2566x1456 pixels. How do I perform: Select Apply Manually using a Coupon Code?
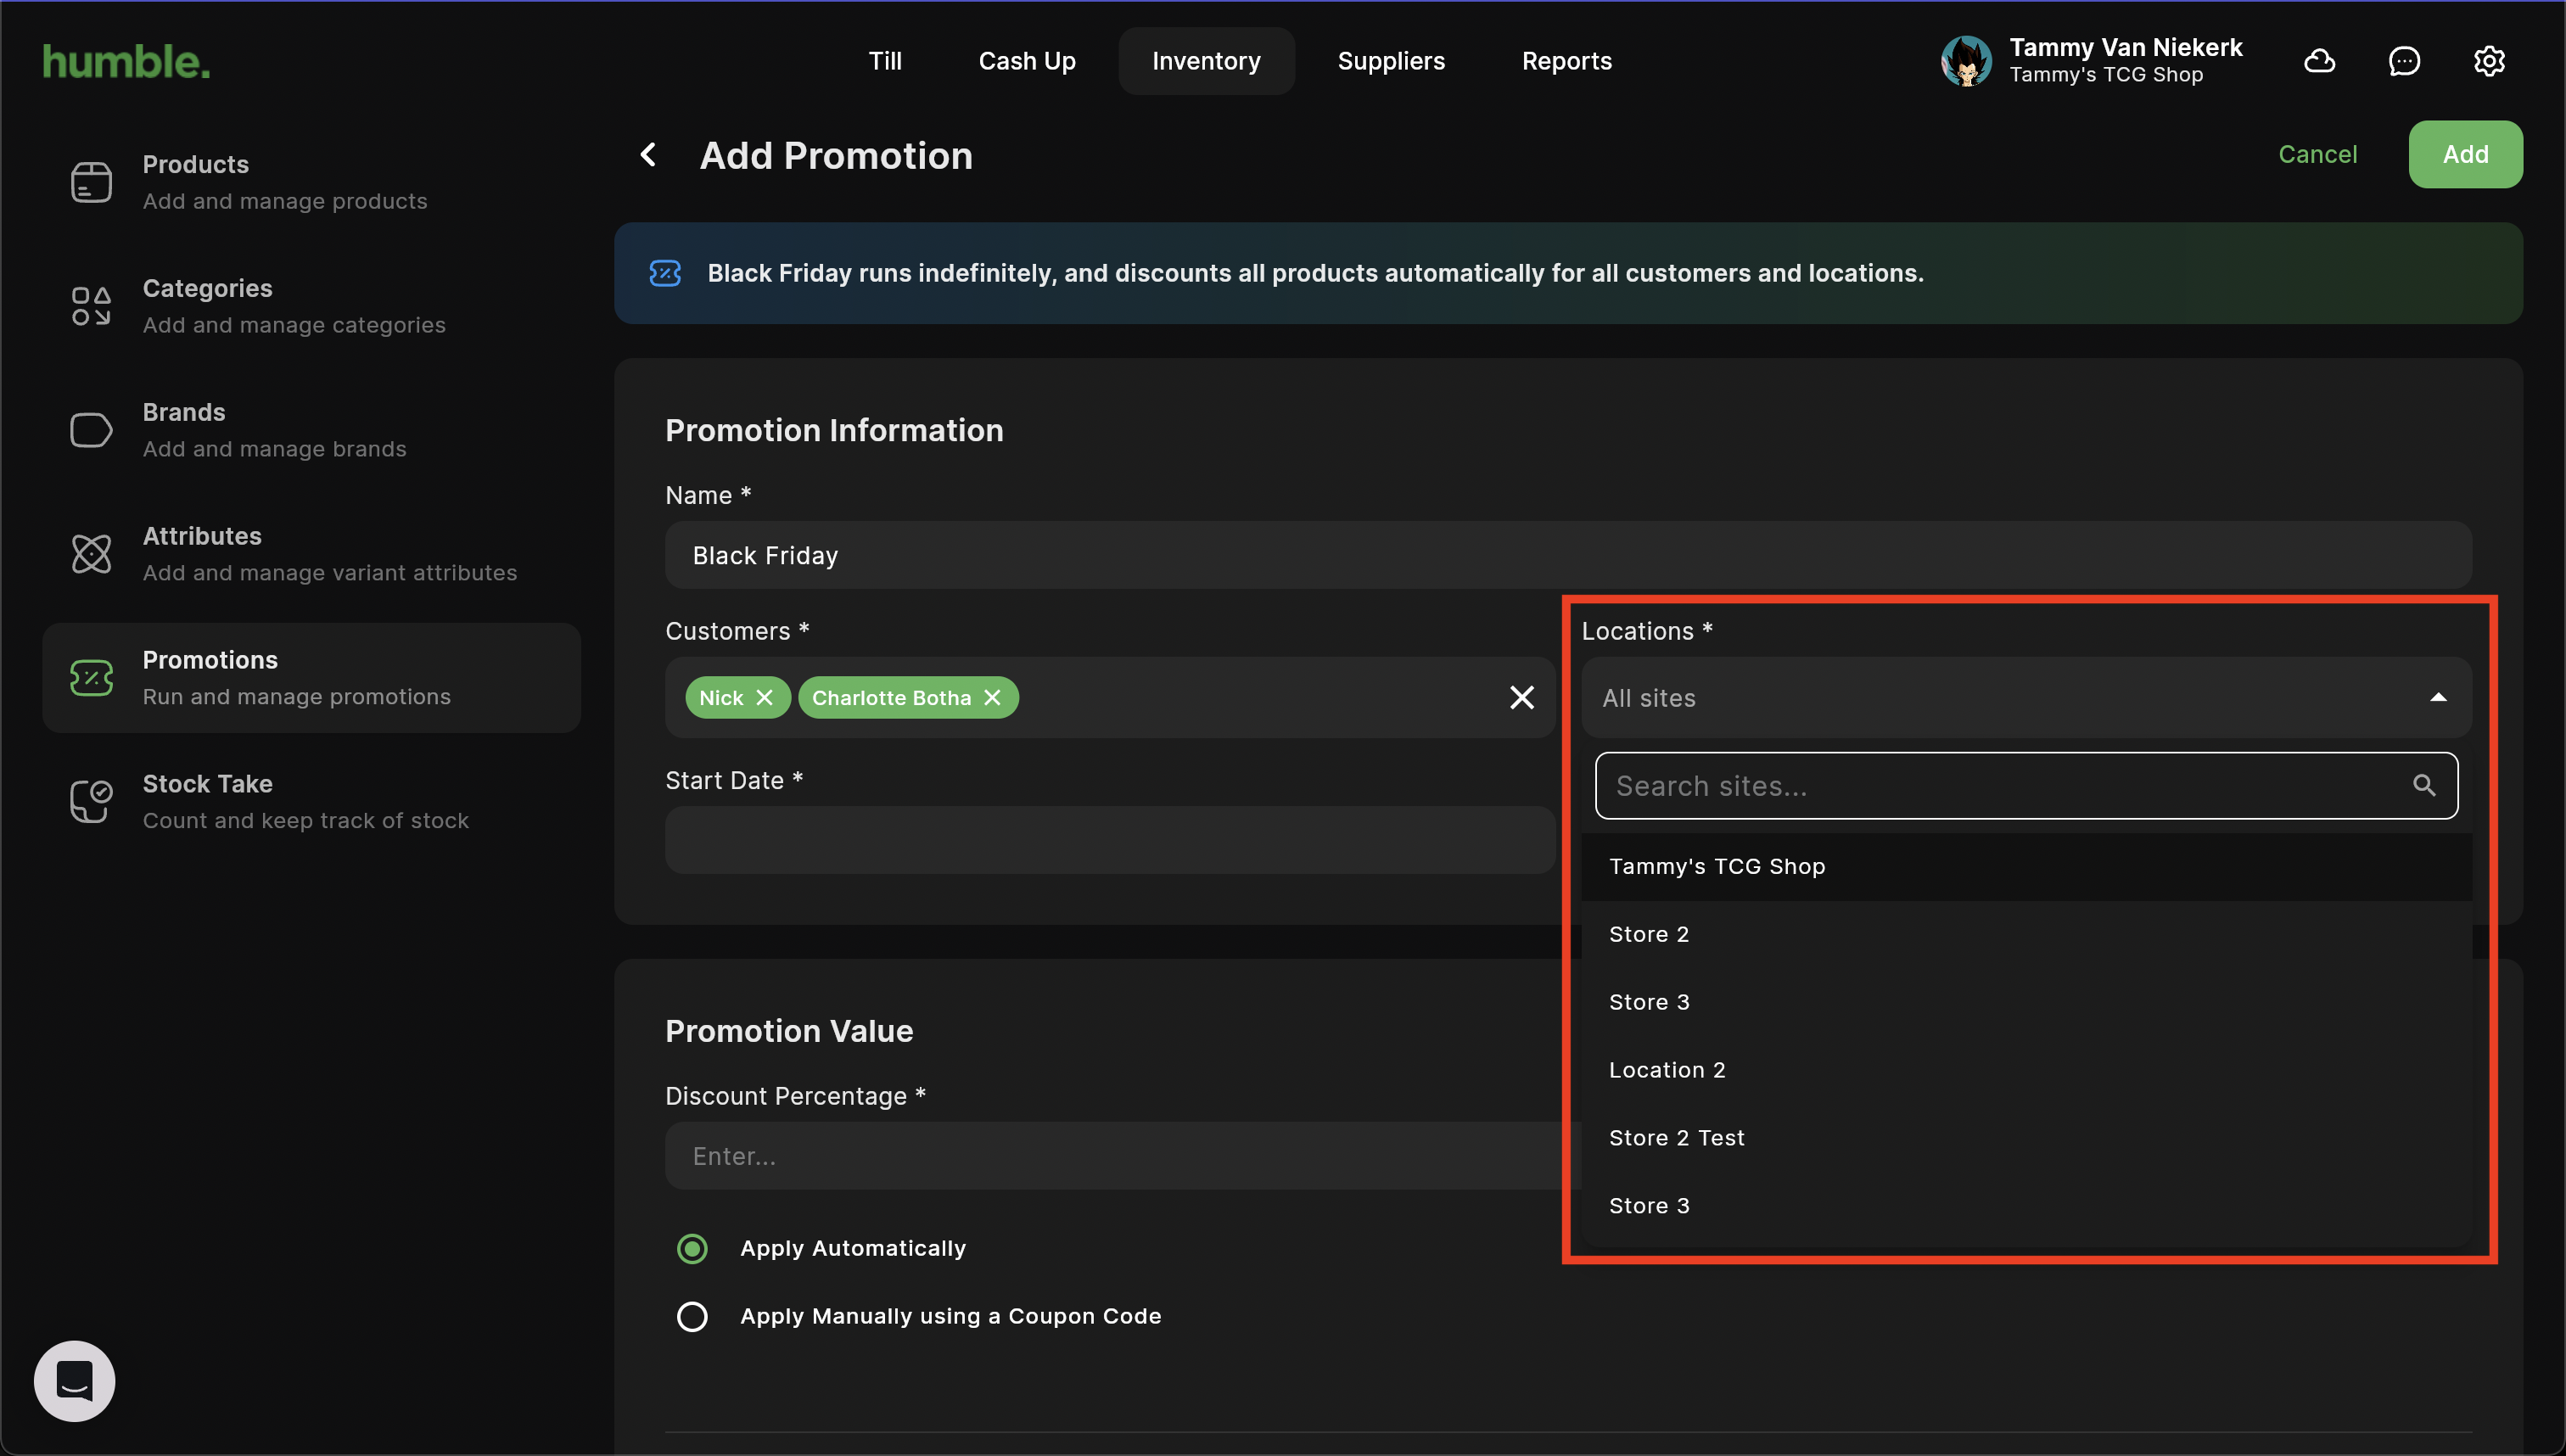click(x=692, y=1317)
